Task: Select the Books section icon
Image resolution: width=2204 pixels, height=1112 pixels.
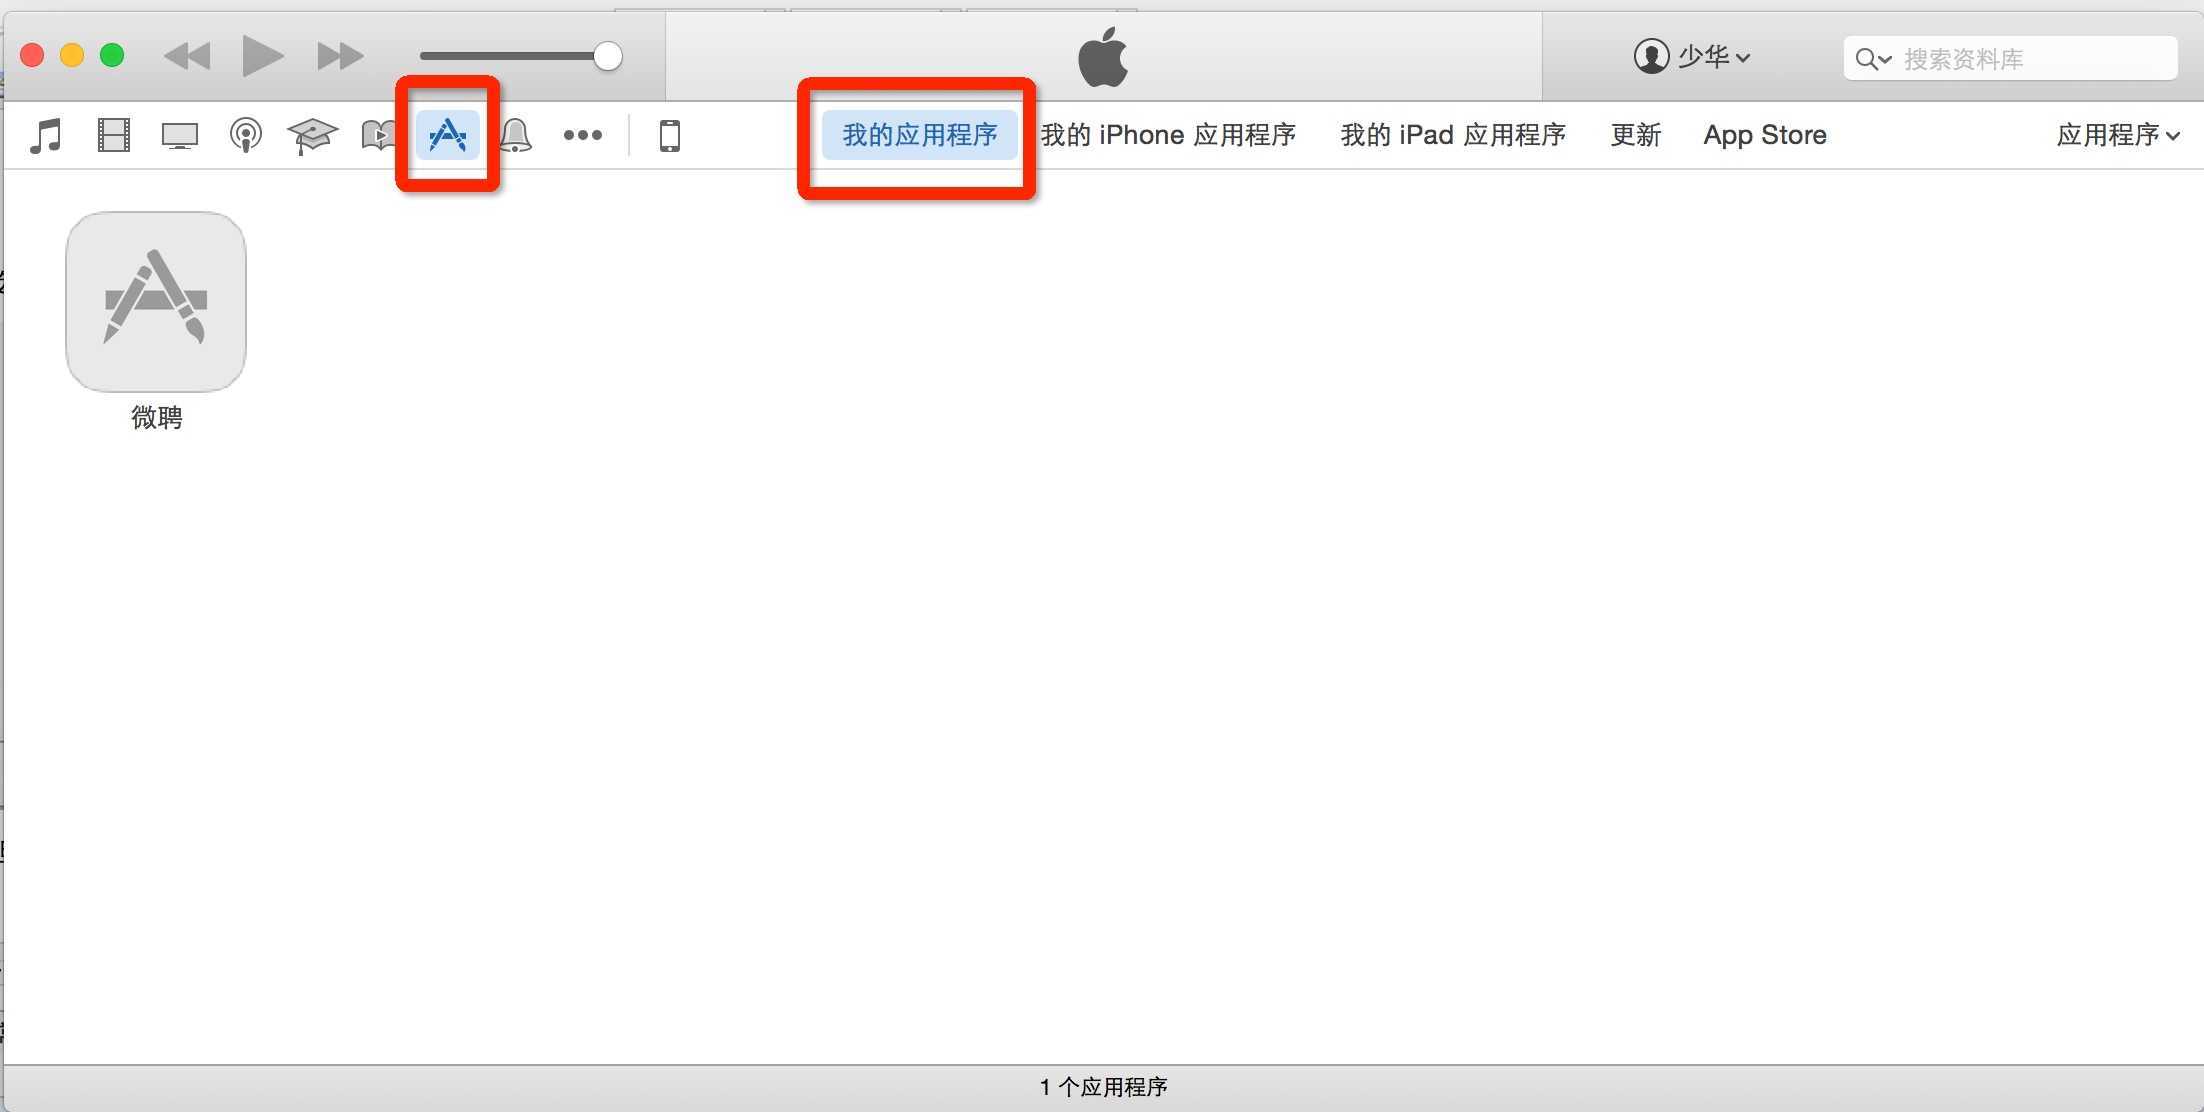Action: pos(377,135)
